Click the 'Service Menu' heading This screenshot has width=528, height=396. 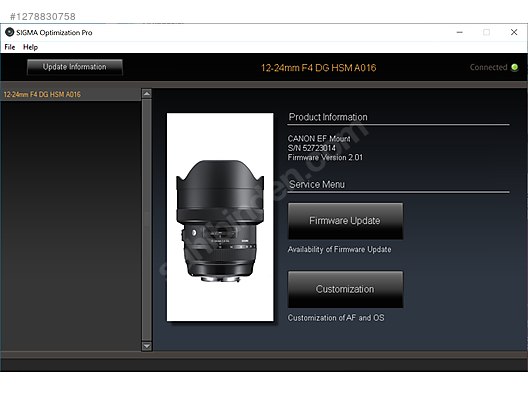pyautogui.click(x=317, y=185)
